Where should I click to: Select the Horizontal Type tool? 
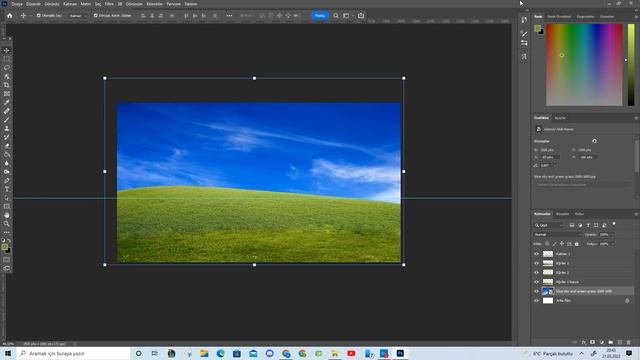[7, 189]
